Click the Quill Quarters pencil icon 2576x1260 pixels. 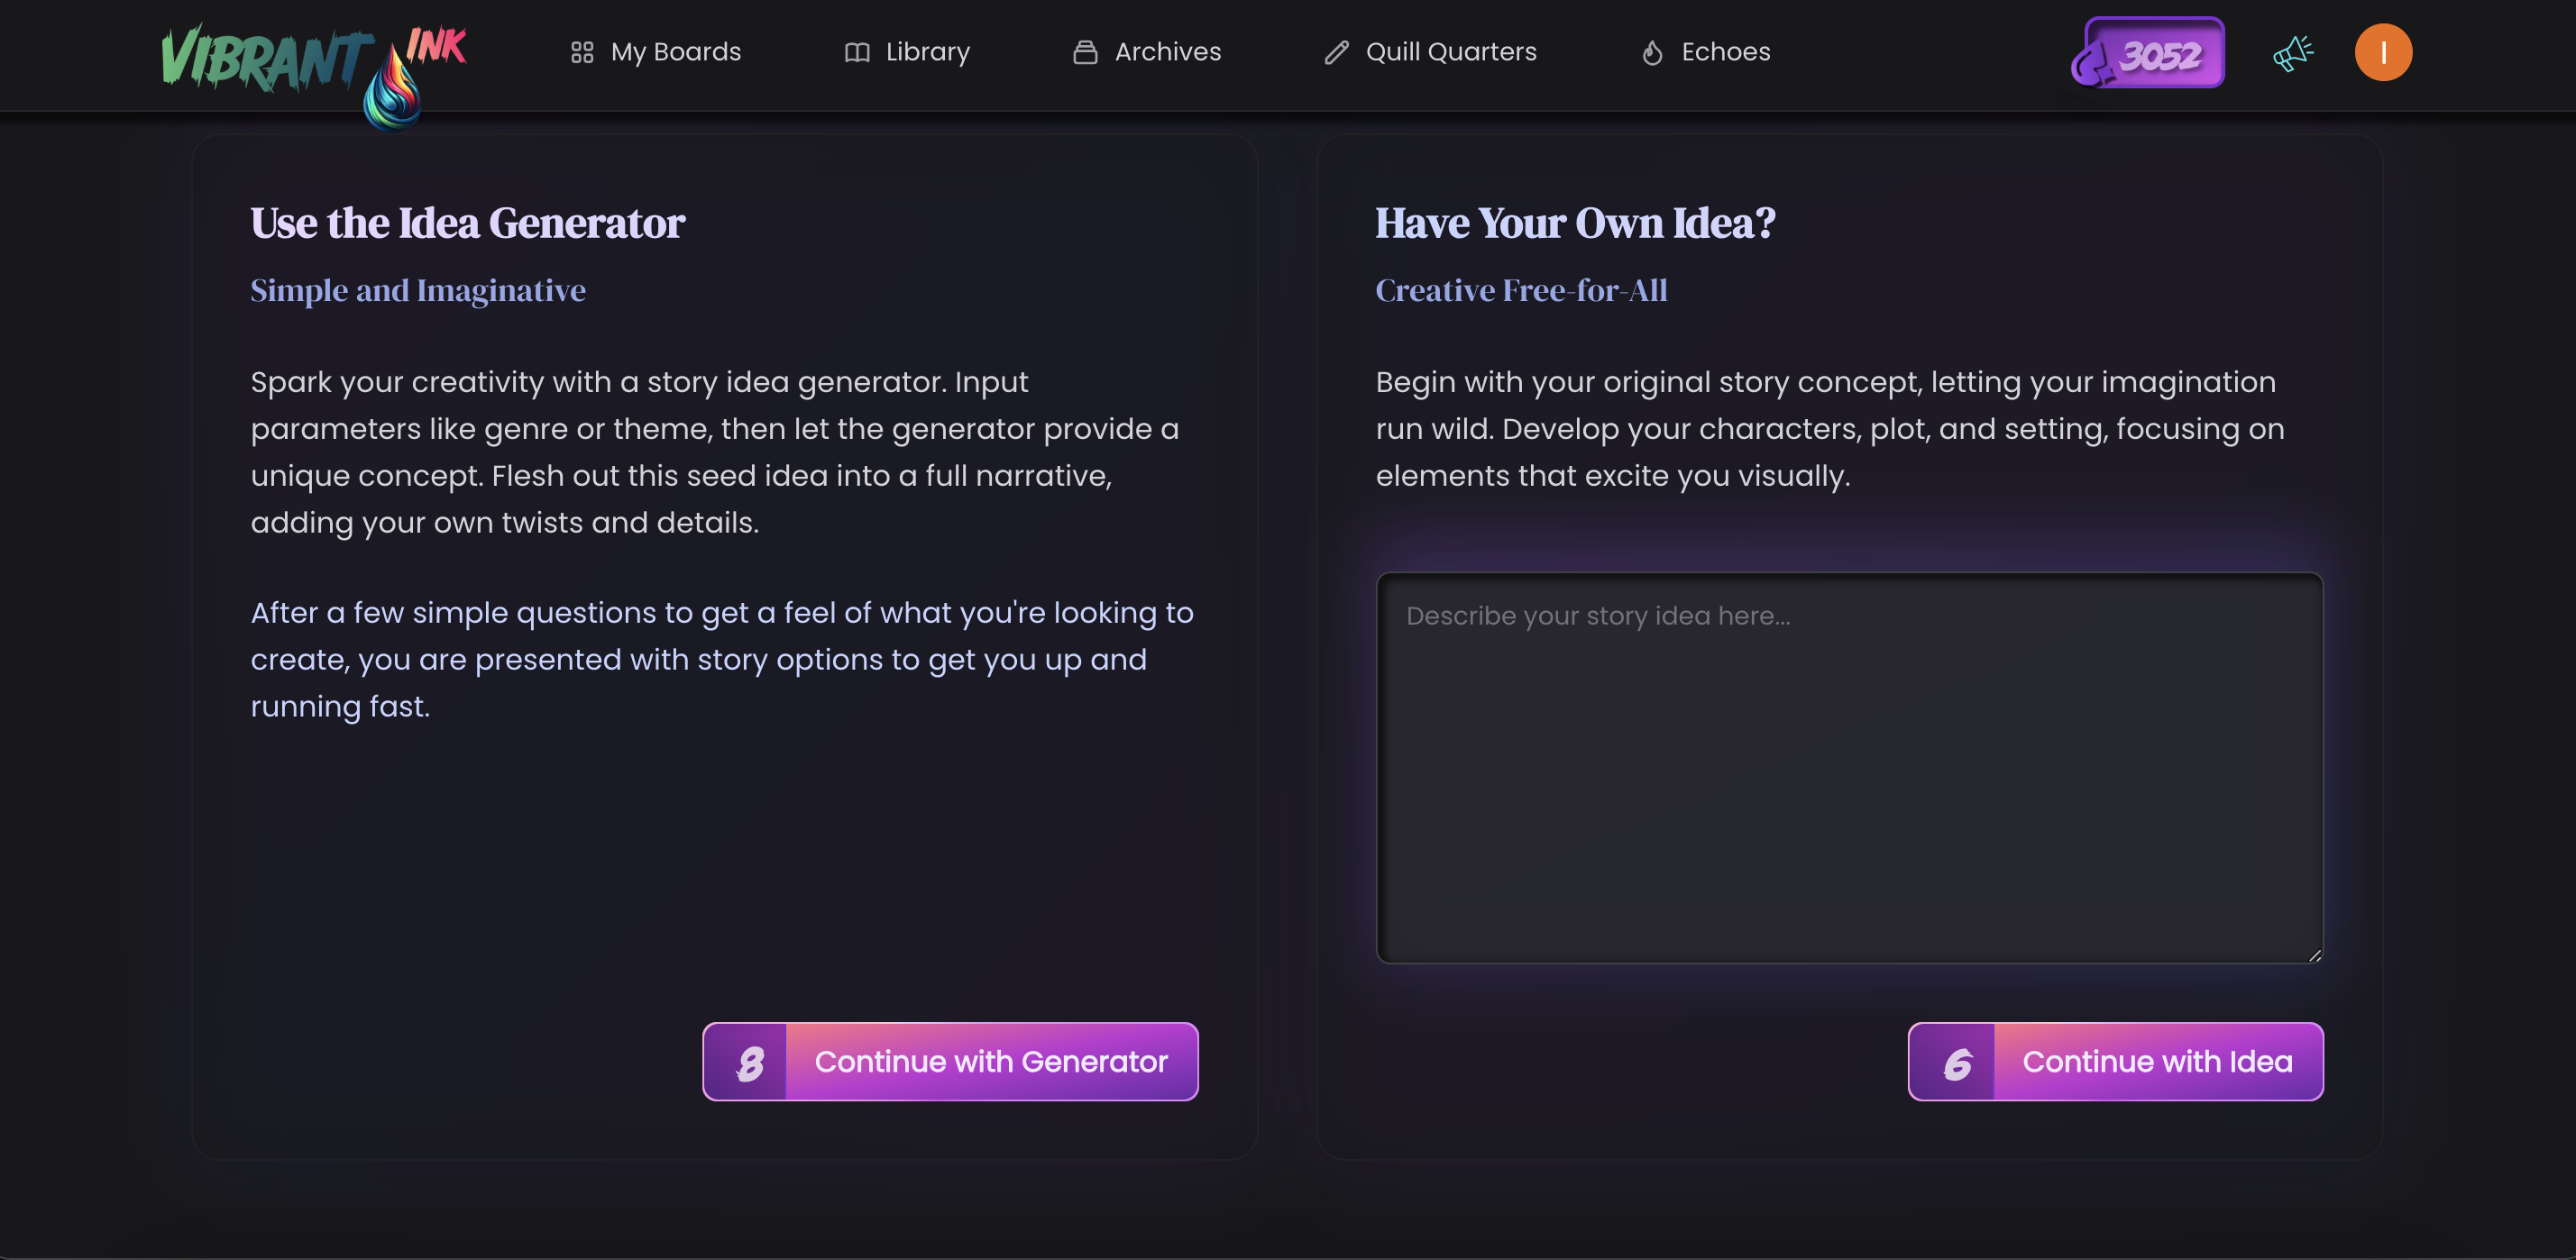[1337, 52]
